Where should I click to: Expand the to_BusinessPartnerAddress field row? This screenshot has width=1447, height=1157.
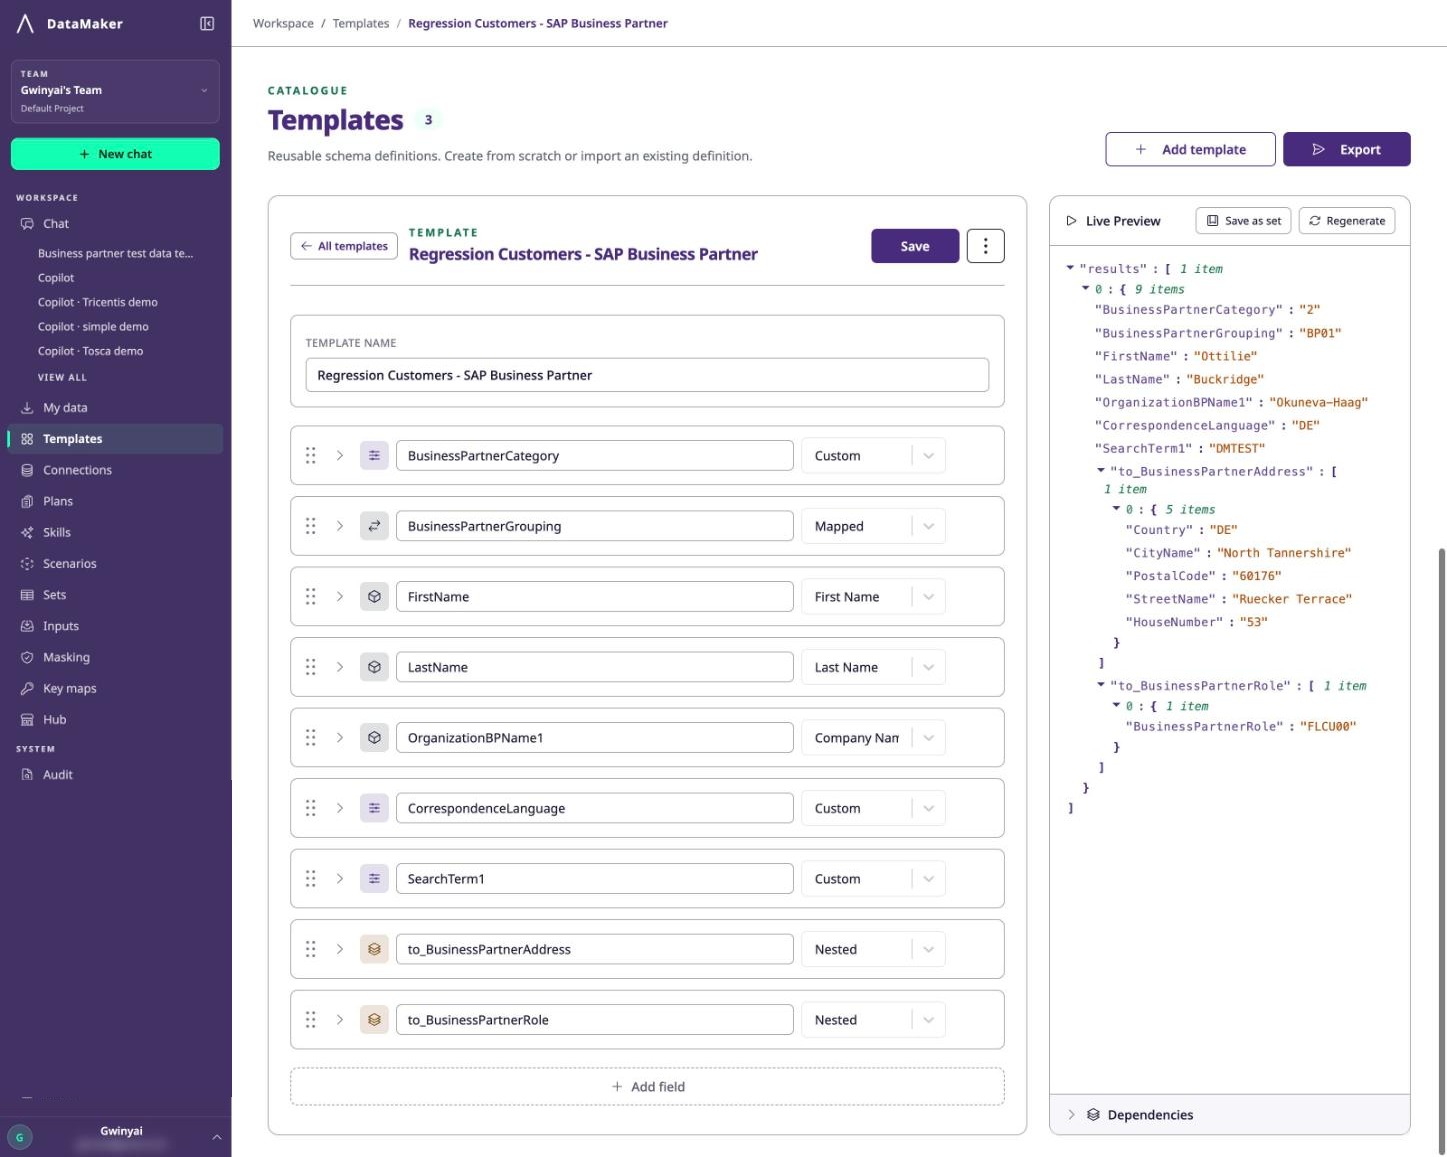[340, 949]
